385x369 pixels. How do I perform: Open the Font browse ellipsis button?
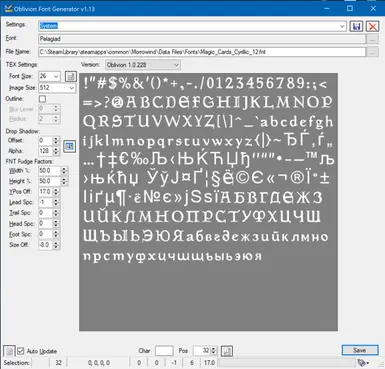click(x=372, y=39)
